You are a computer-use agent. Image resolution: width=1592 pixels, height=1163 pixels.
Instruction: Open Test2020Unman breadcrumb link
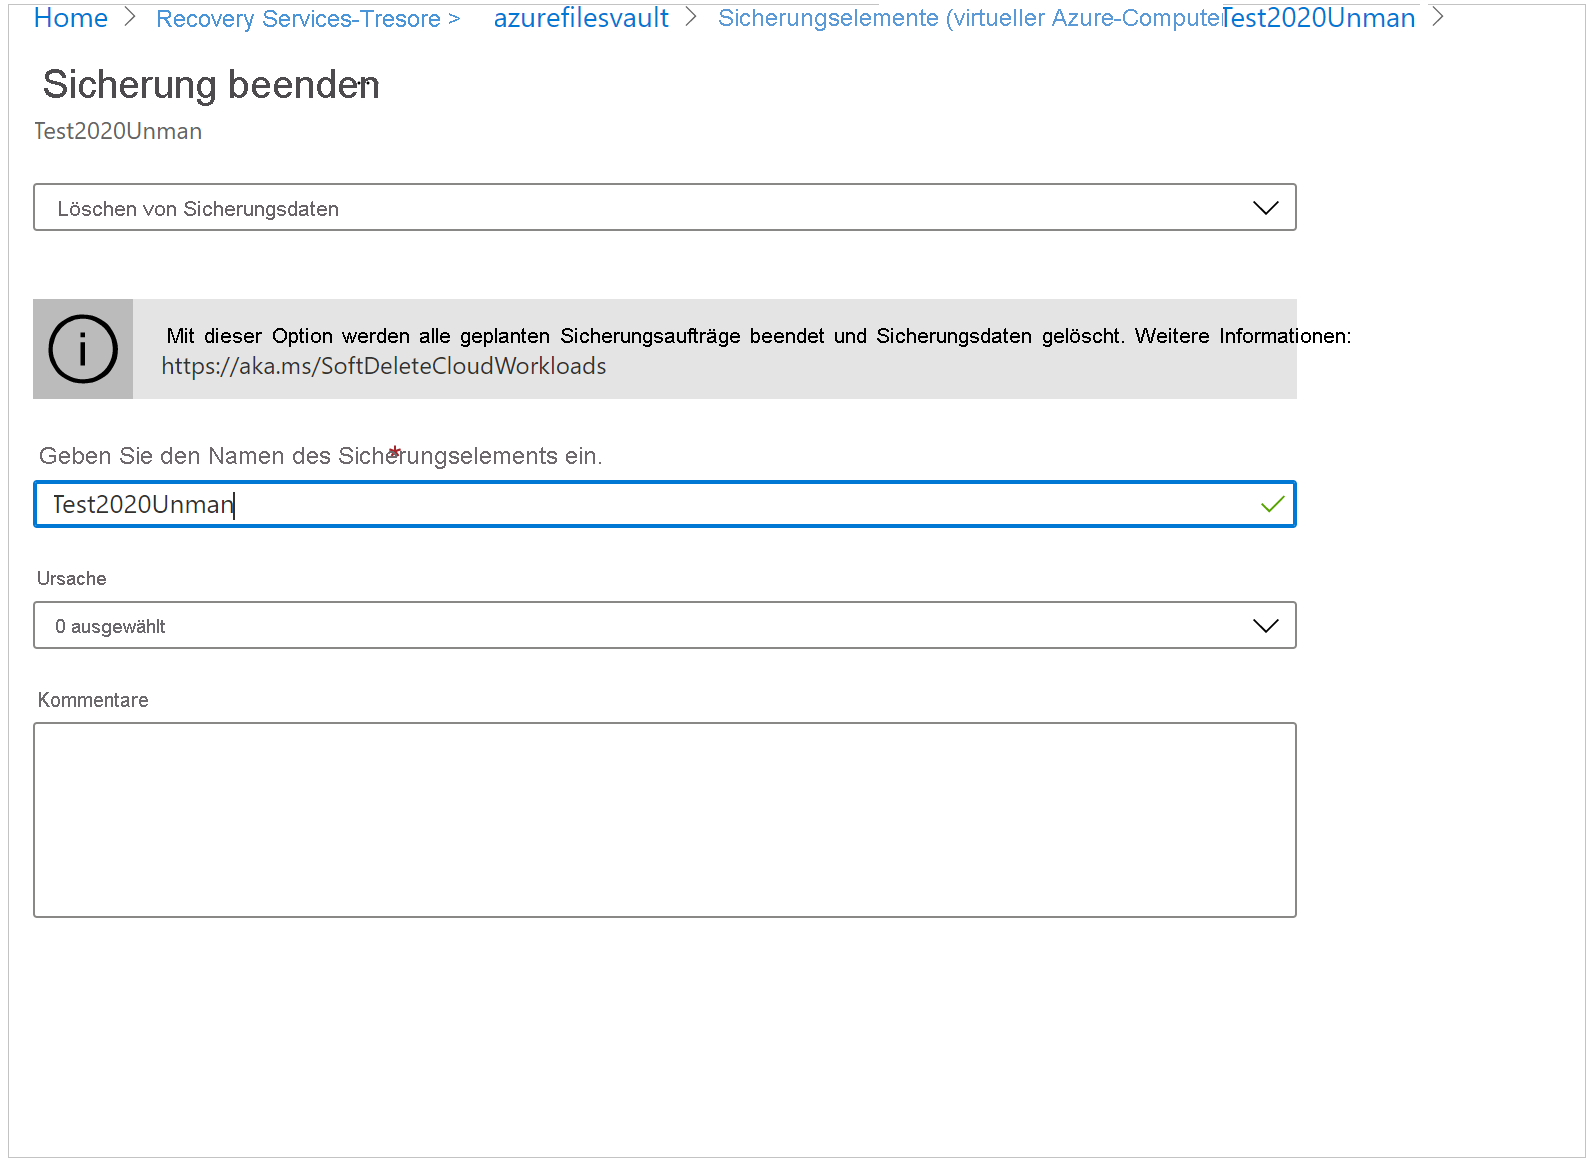1318,18
